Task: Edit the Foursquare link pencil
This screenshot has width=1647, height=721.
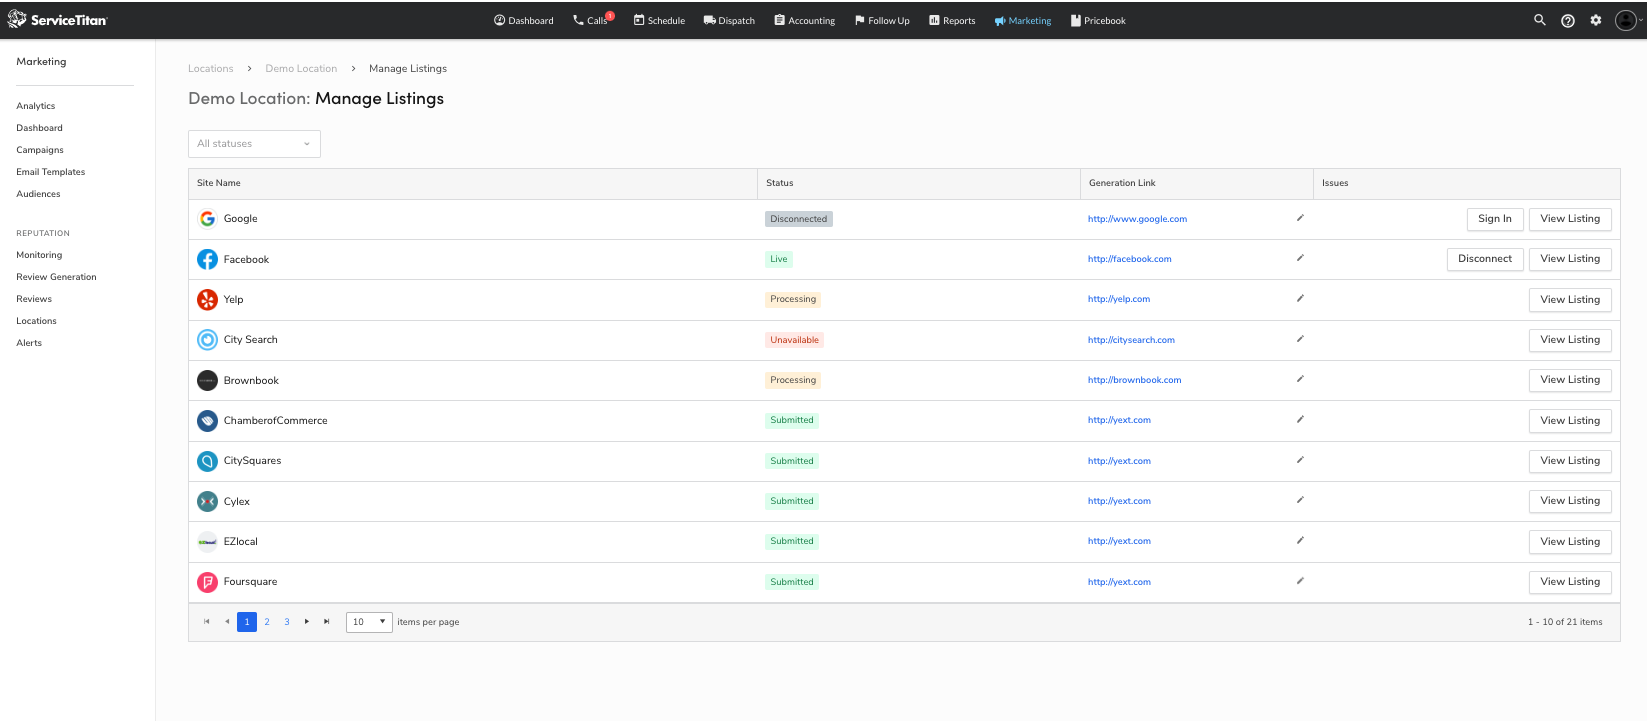Action: click(1300, 581)
